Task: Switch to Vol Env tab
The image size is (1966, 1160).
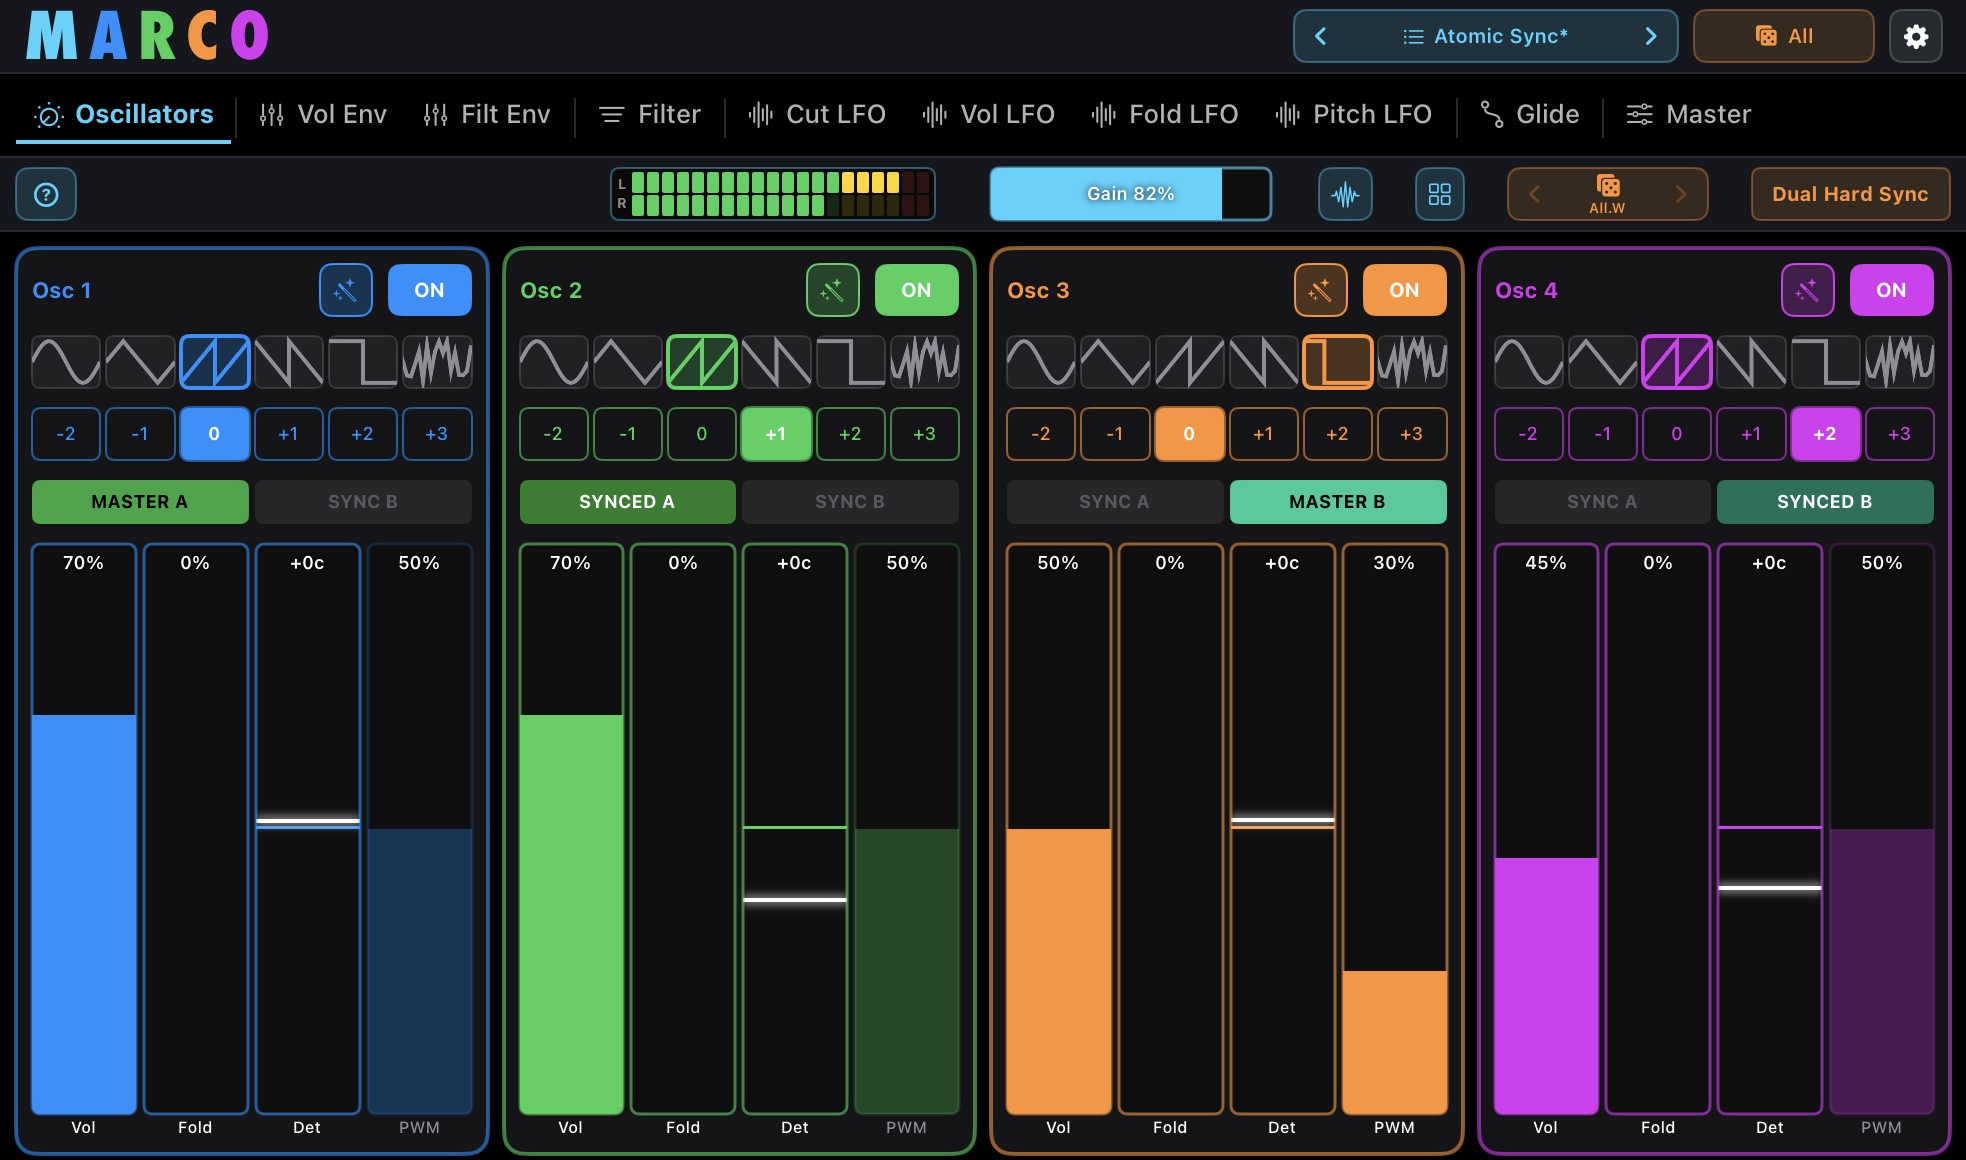Action: tap(322, 115)
